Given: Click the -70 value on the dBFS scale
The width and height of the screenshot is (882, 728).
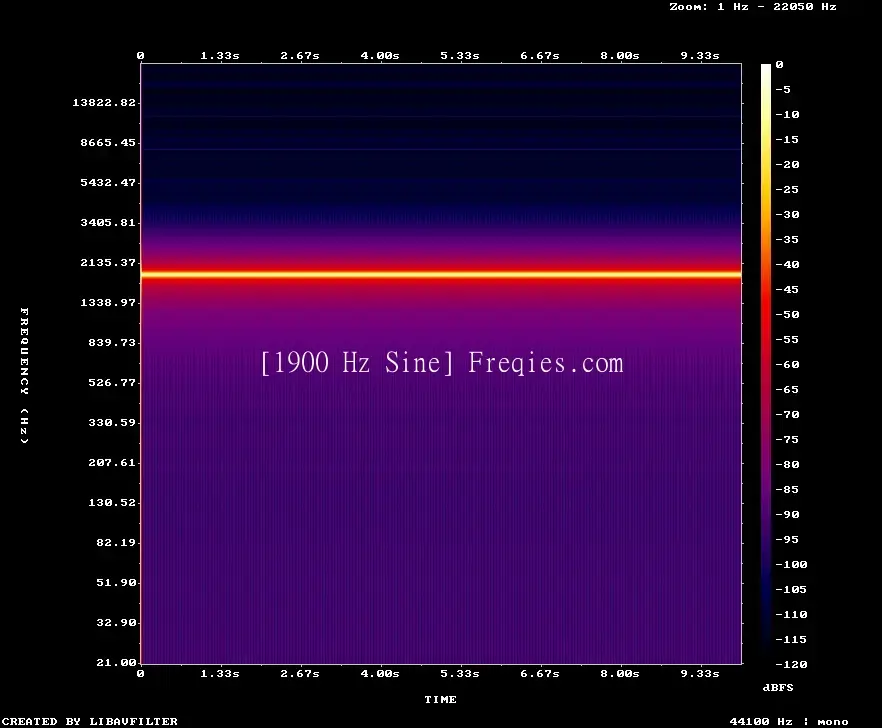Looking at the screenshot, I should [x=787, y=415].
